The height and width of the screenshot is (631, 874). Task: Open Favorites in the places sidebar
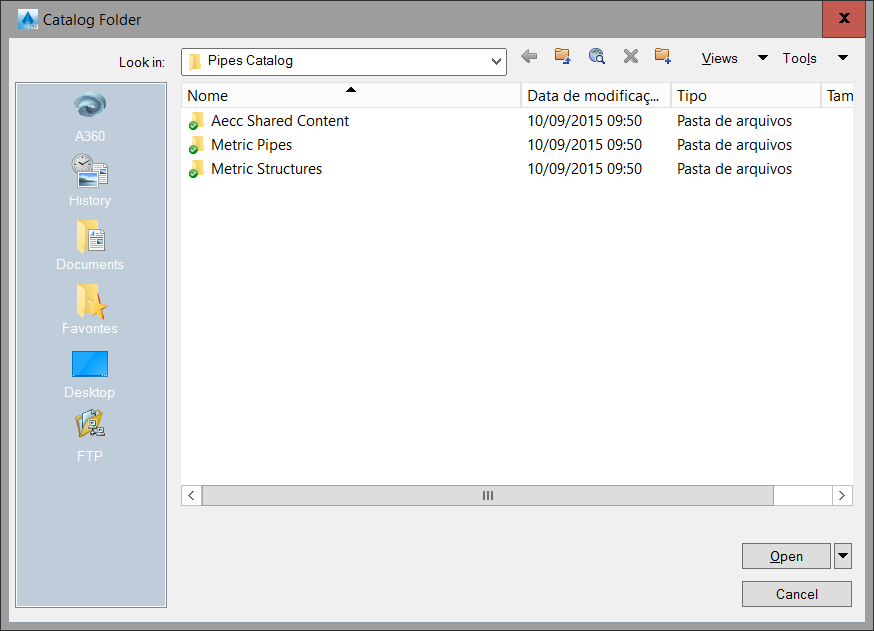tap(90, 308)
